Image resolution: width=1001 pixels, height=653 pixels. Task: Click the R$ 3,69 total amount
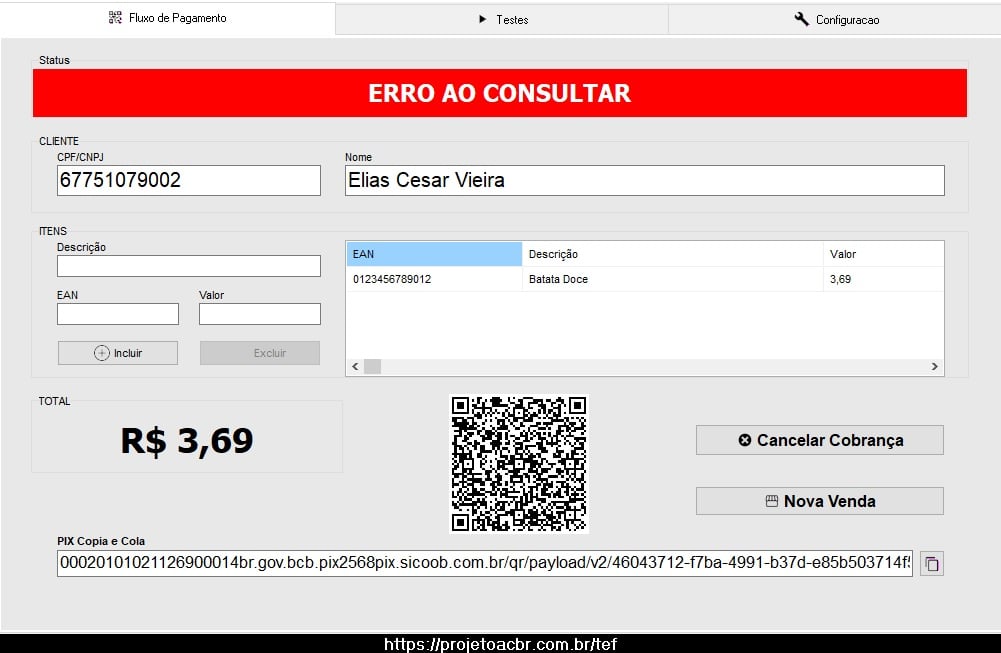click(x=187, y=440)
